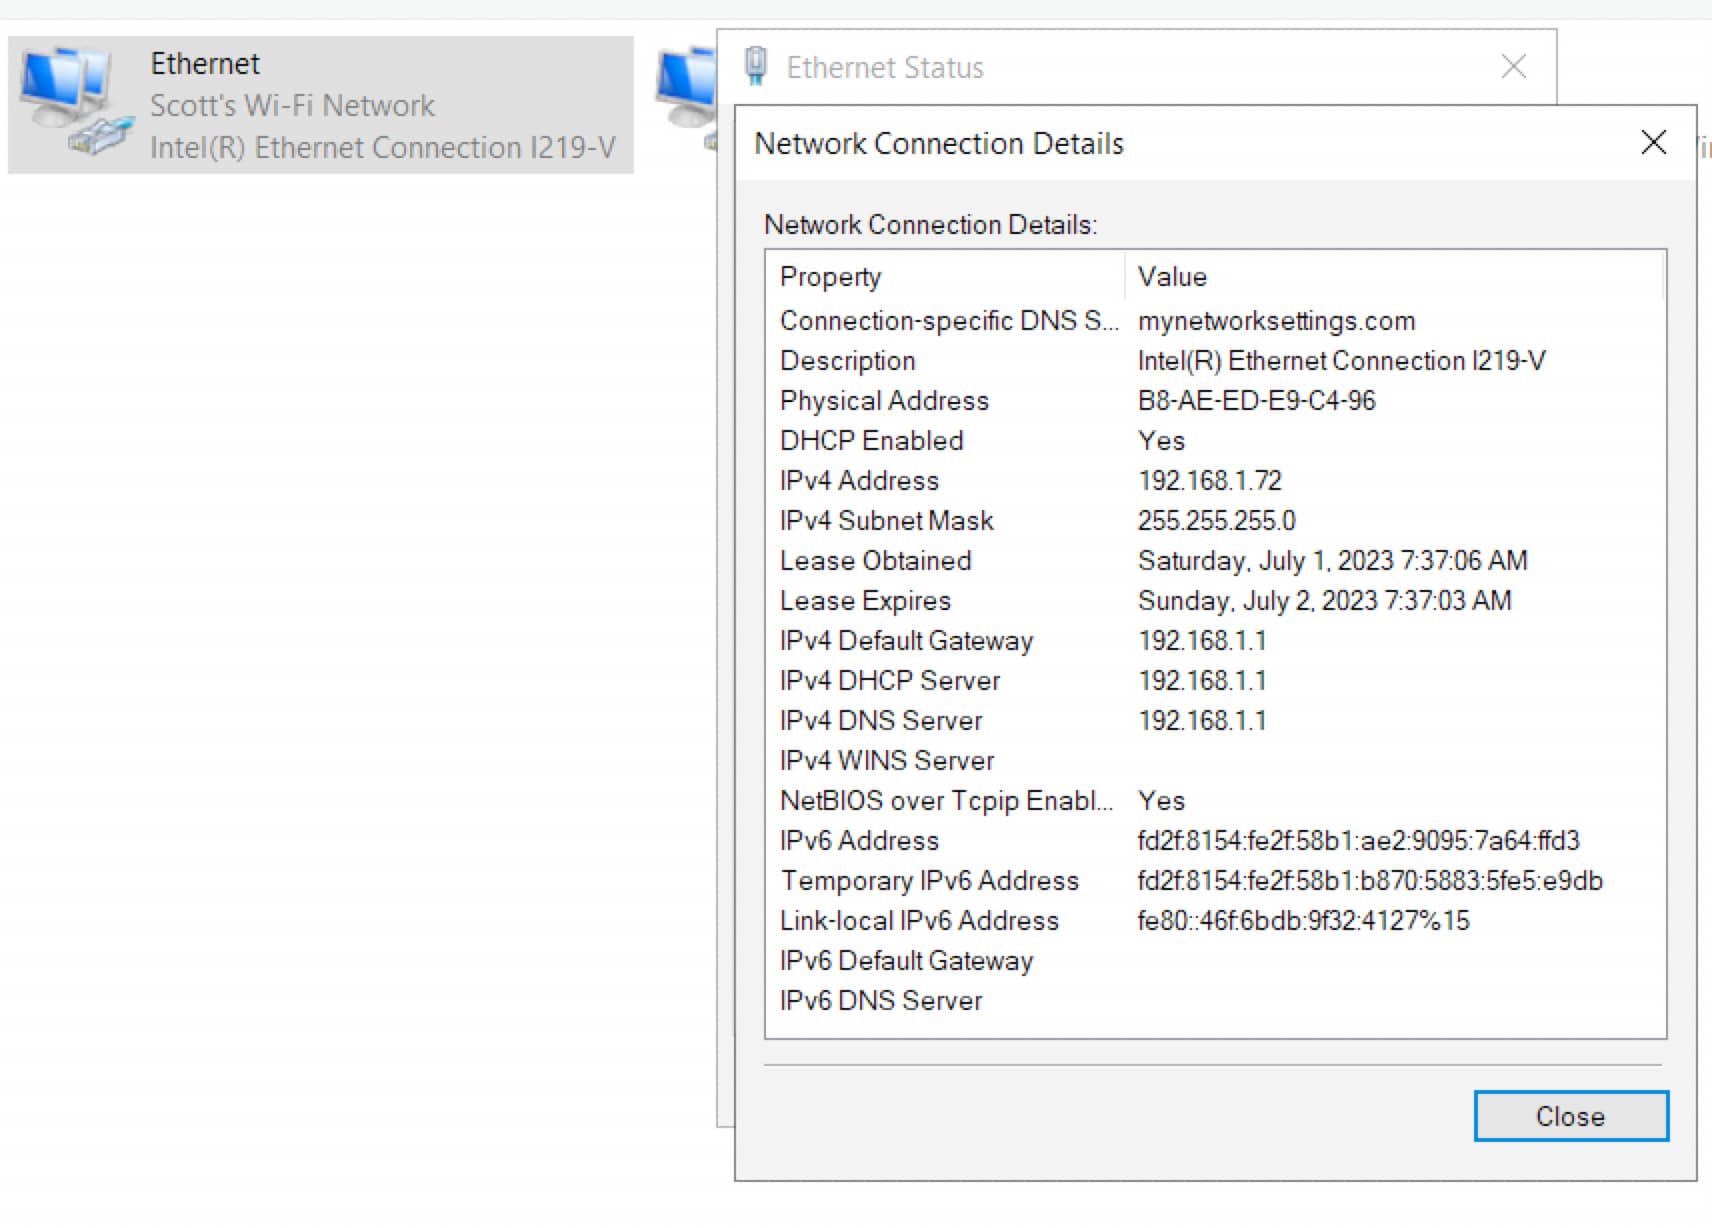1712x1228 pixels.
Task: Select the IP value 192.168.1.72
Action: [x=1209, y=481]
